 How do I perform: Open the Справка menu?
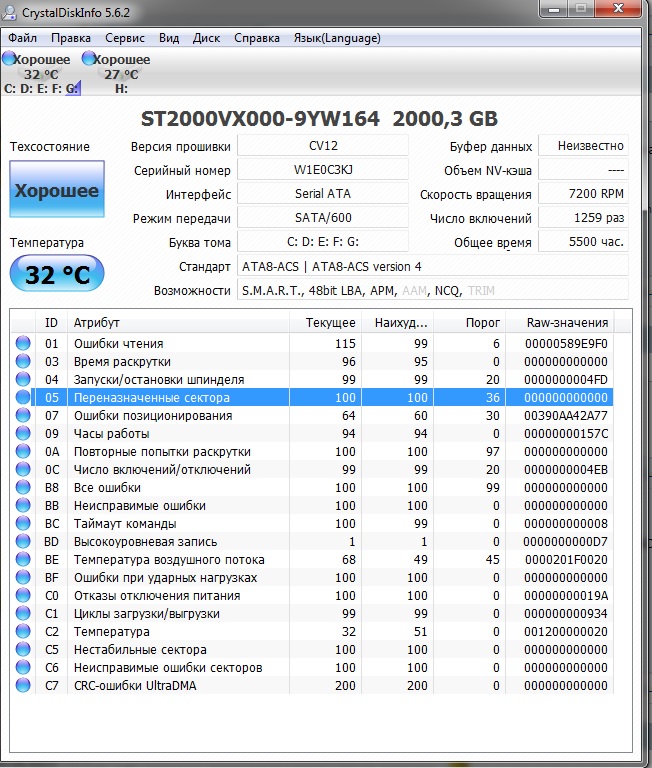click(257, 38)
